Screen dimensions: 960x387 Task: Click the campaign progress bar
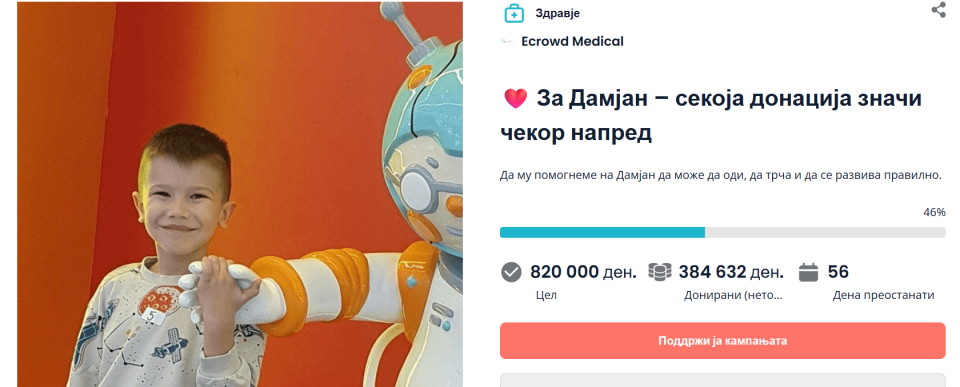[x=722, y=233]
